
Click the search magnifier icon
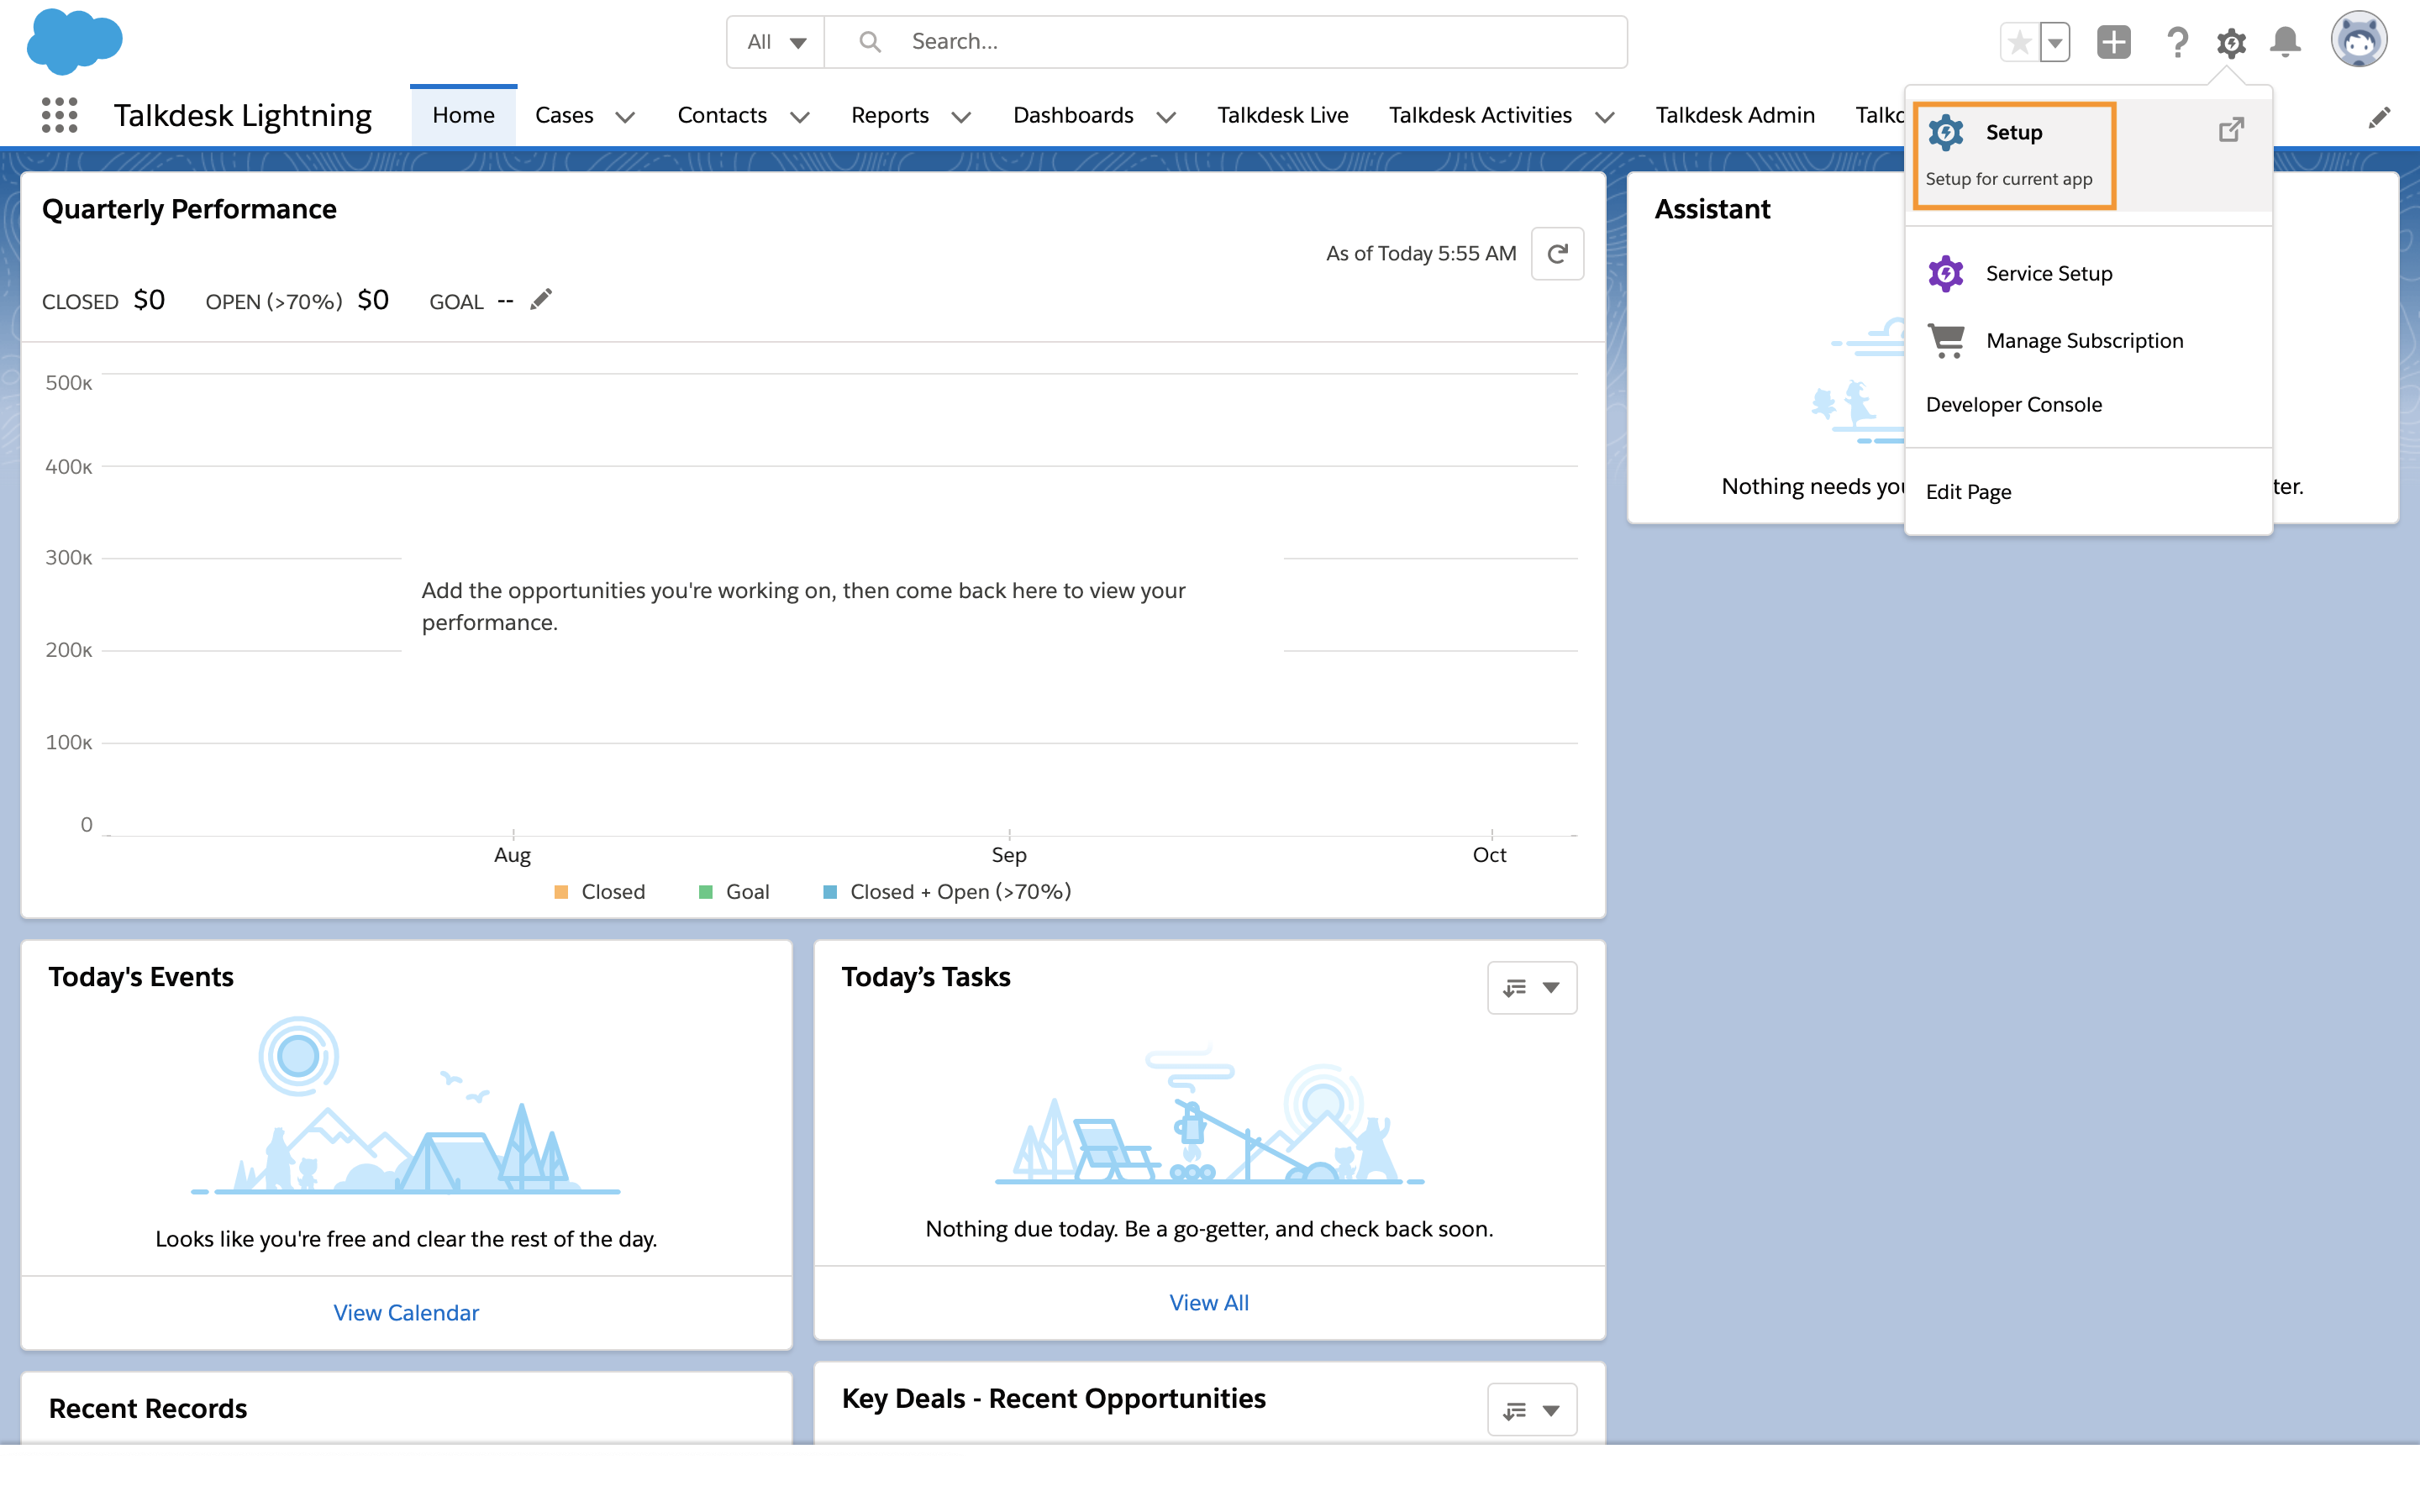(x=870, y=42)
